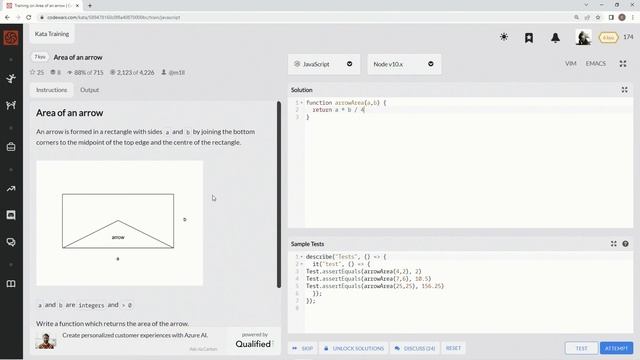Click the 174 honor score
Screen dimensions: 640x360
coord(628,37)
